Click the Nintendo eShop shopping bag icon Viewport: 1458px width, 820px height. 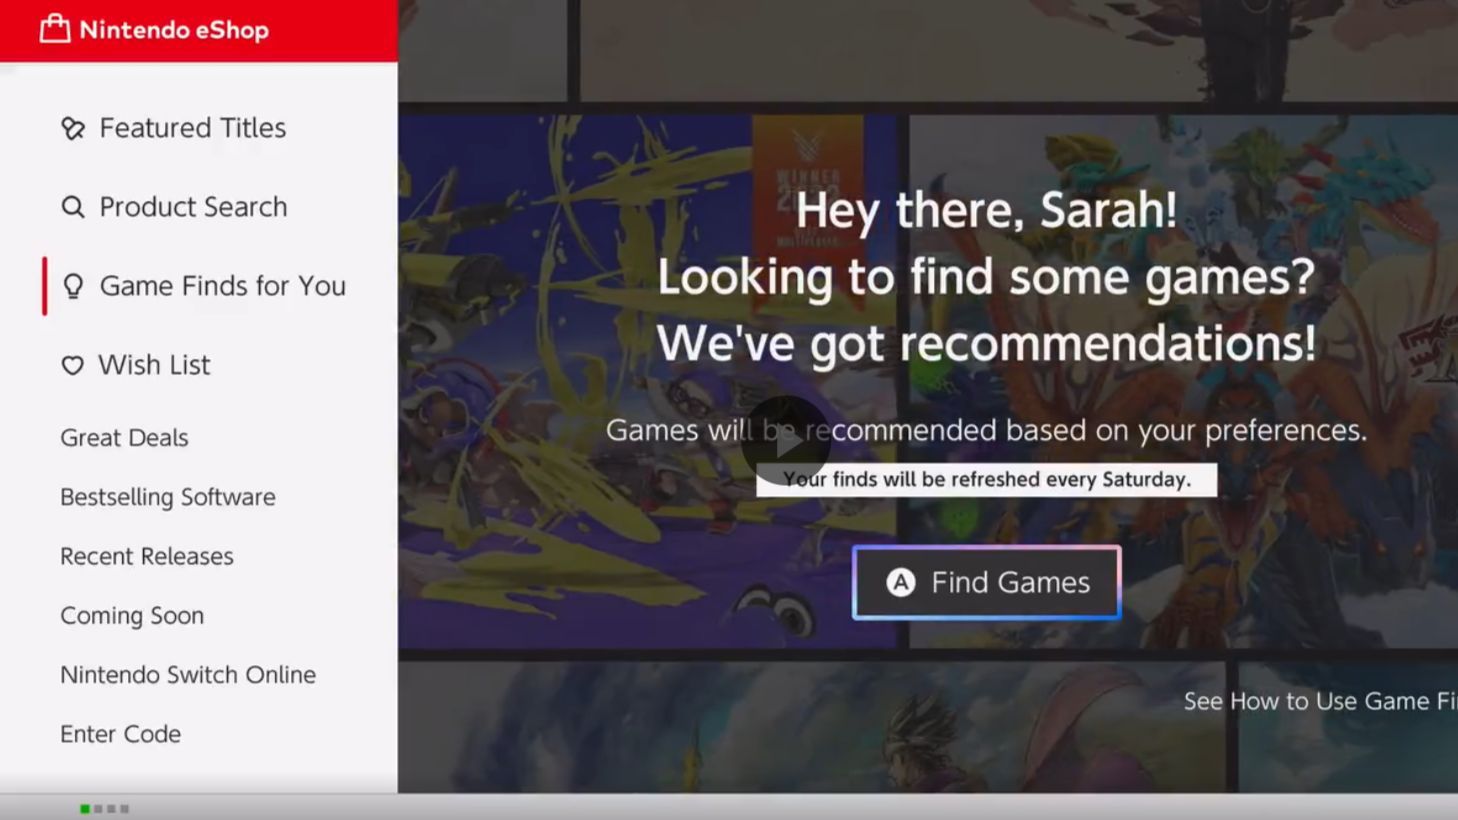click(x=55, y=29)
